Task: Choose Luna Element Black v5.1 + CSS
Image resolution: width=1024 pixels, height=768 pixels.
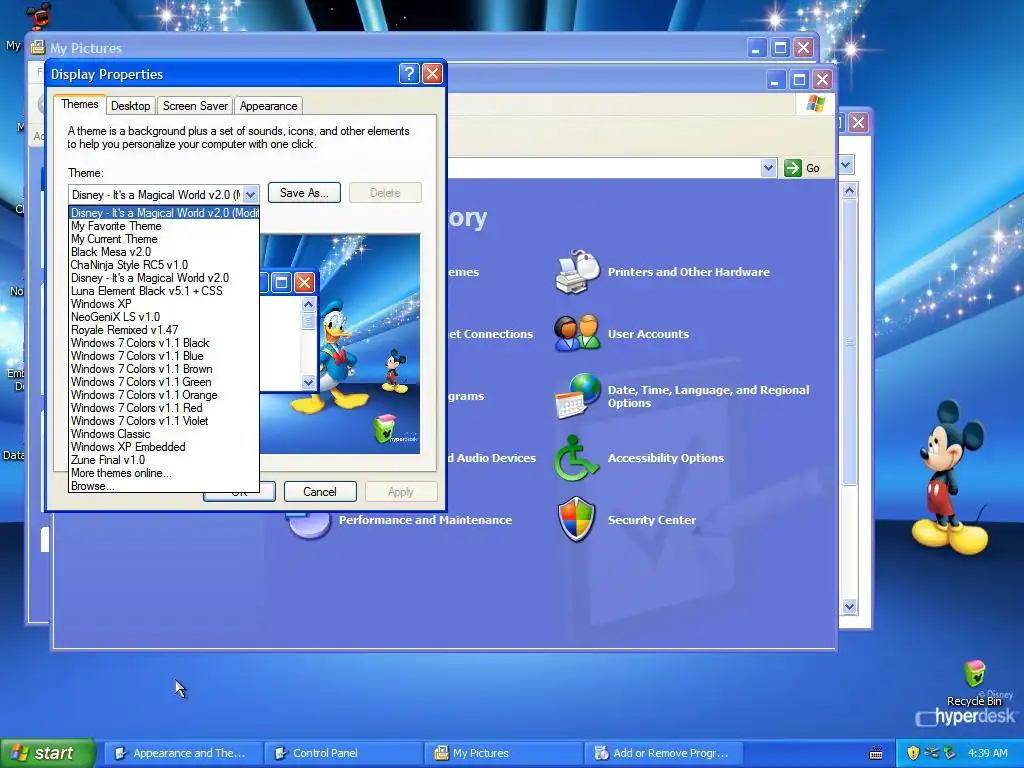Action: coord(164,291)
